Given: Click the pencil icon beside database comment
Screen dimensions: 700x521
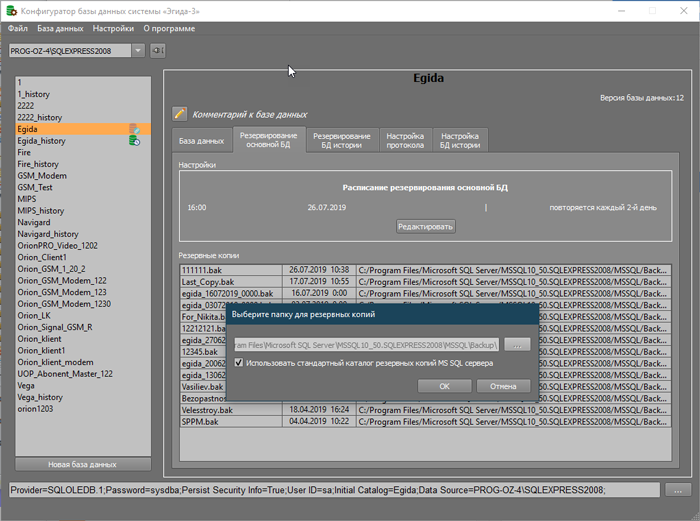Looking at the screenshot, I should pos(180,114).
